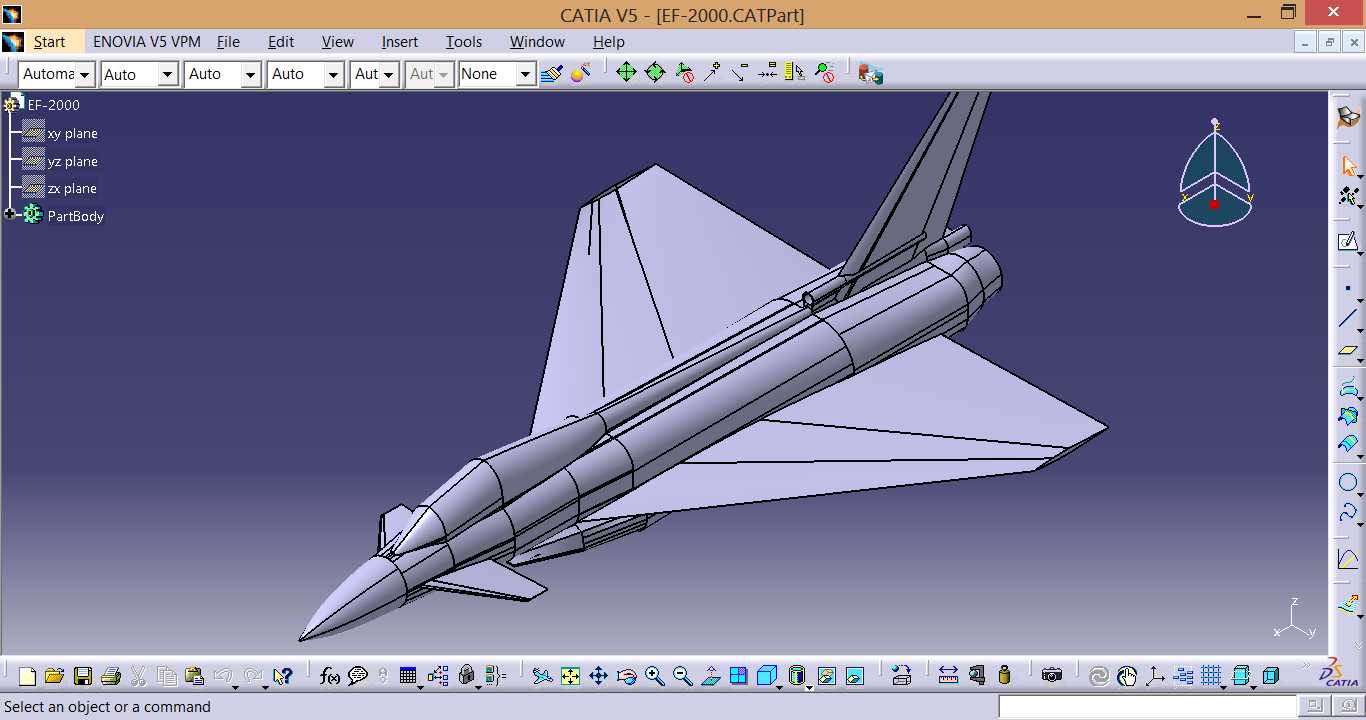The height and width of the screenshot is (720, 1366).
Task: Toggle the tree expansion icon in bottom toolbar
Action: [1184, 676]
